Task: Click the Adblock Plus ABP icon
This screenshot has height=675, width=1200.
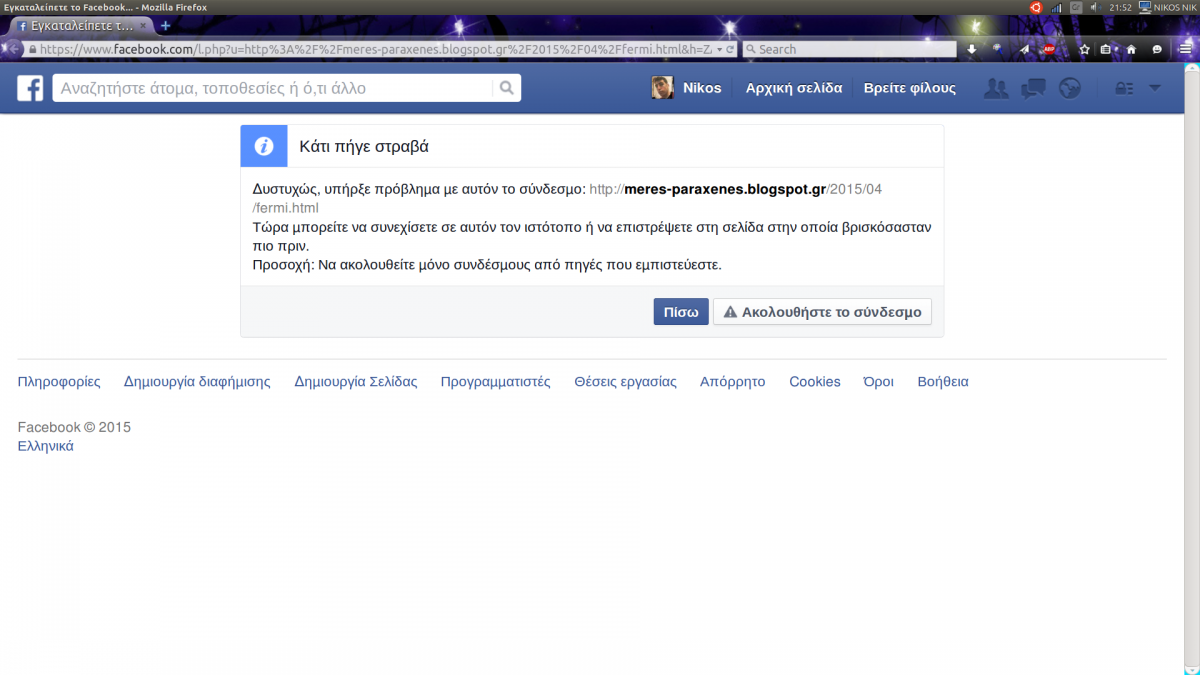Action: tap(1050, 49)
